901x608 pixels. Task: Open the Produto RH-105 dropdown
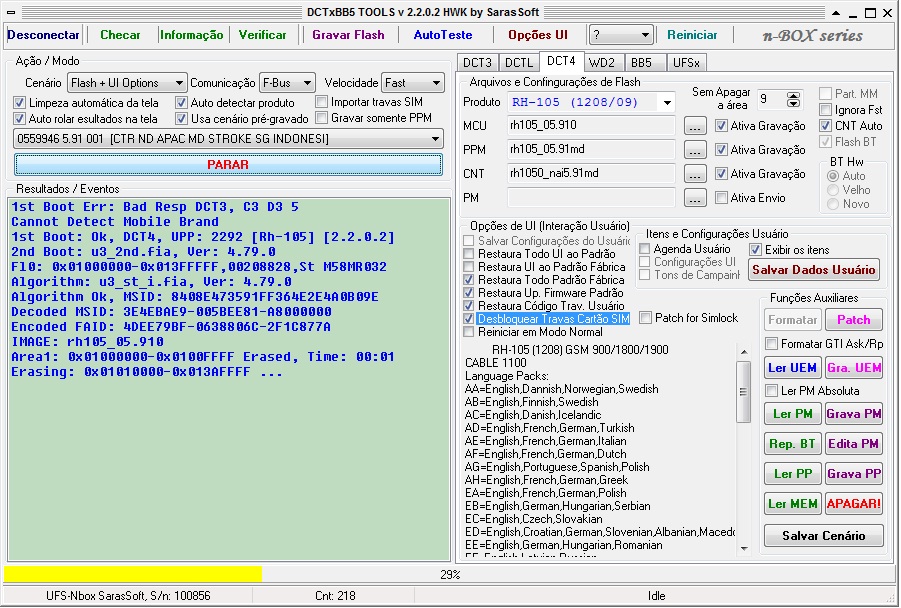(x=591, y=102)
